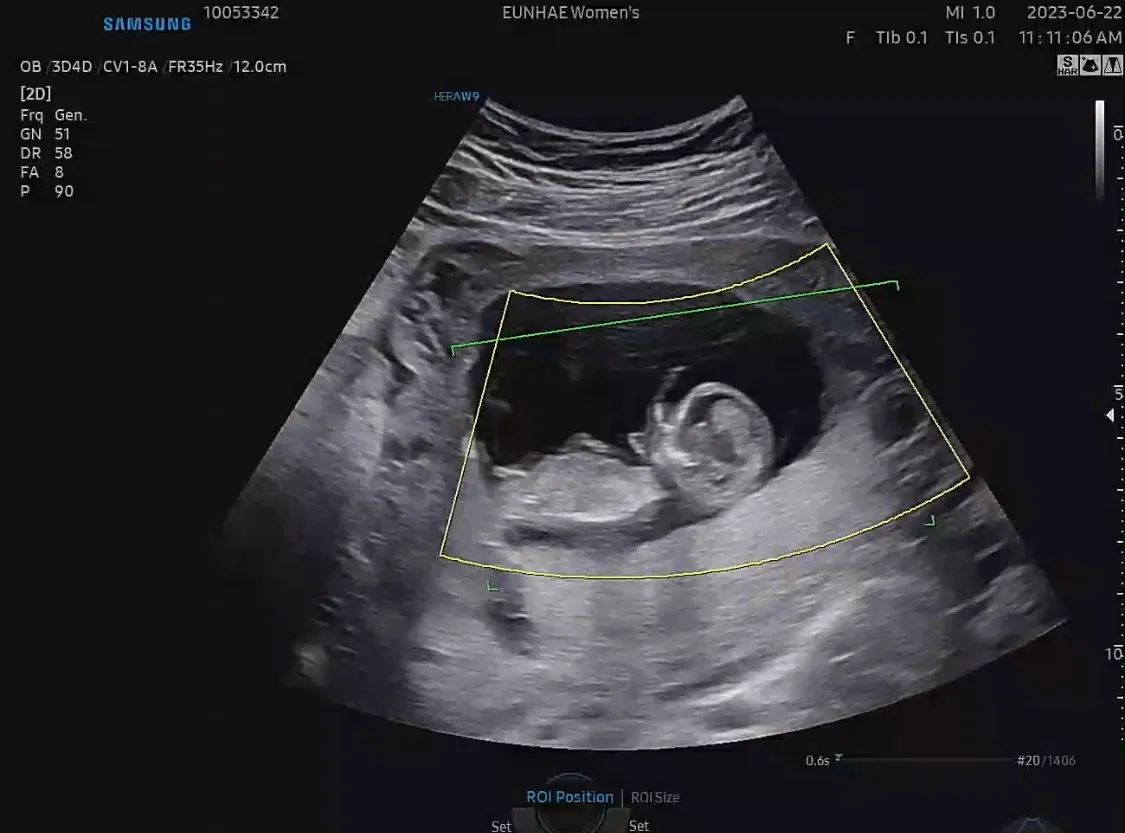Click the sector image enhancement icon
Image resolution: width=1125 pixels, height=833 pixels.
pyautogui.click(x=1090, y=65)
